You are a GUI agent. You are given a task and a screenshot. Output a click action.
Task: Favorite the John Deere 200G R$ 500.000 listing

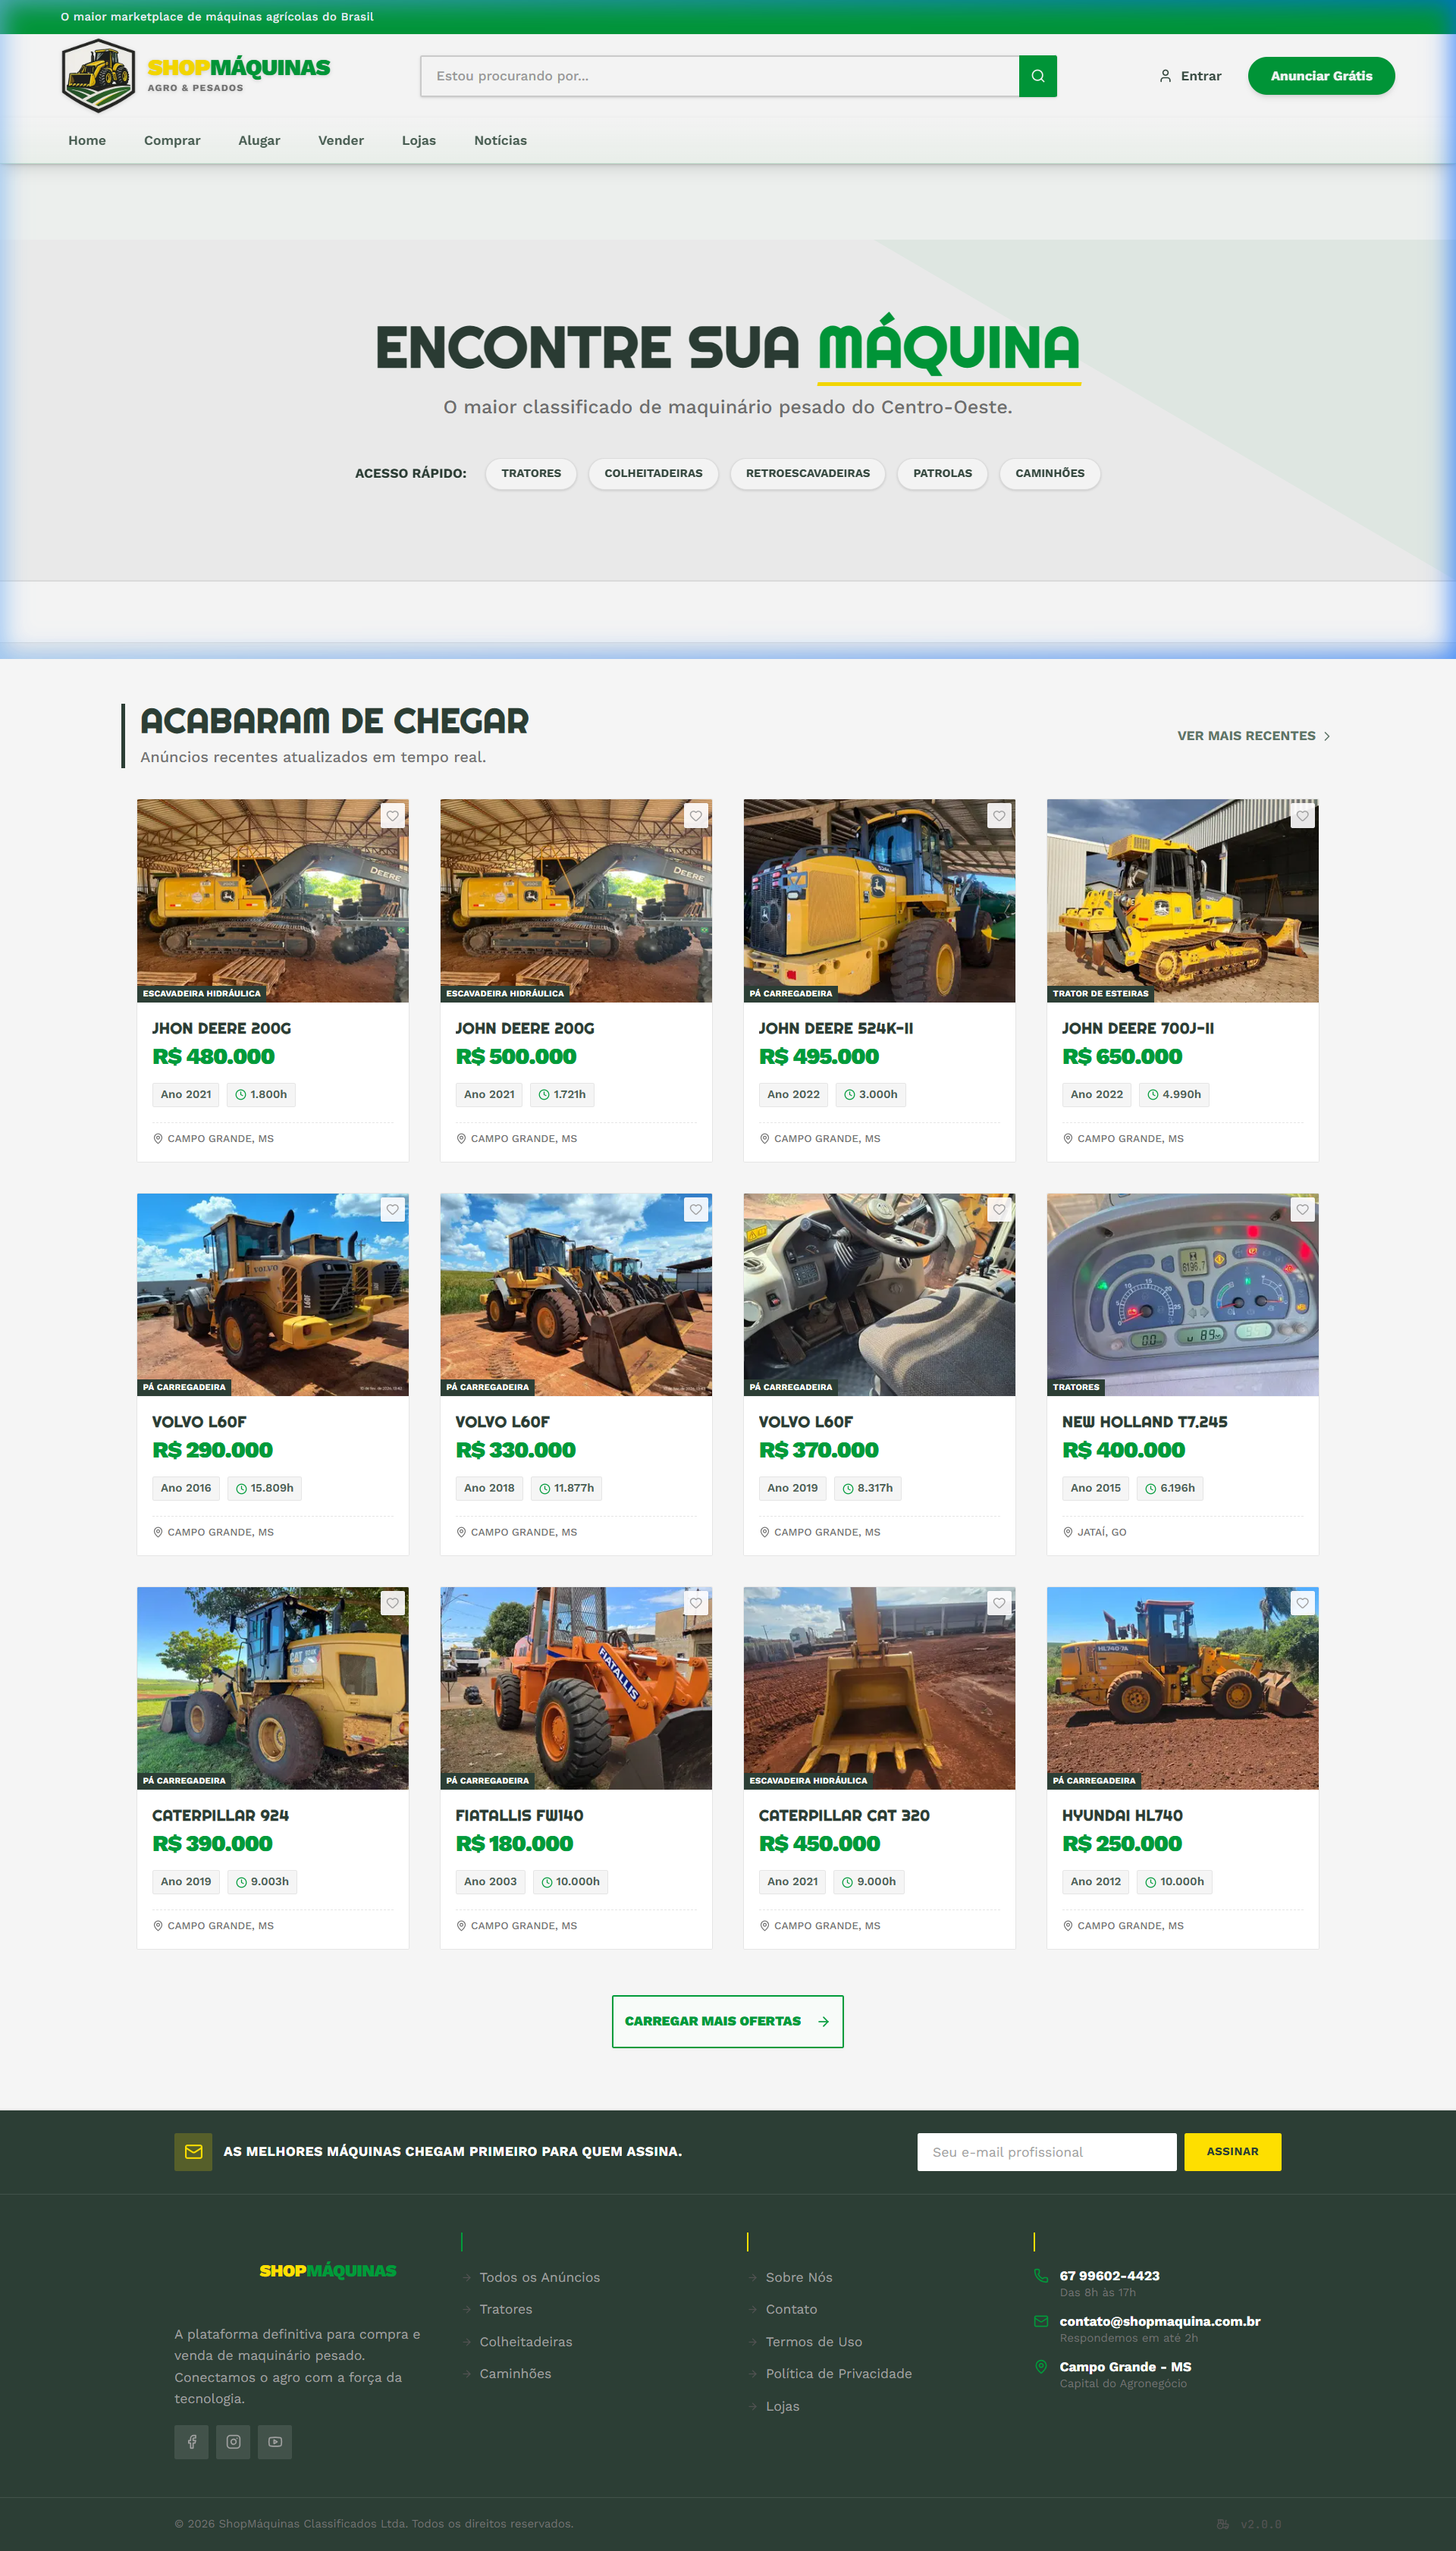coord(696,816)
